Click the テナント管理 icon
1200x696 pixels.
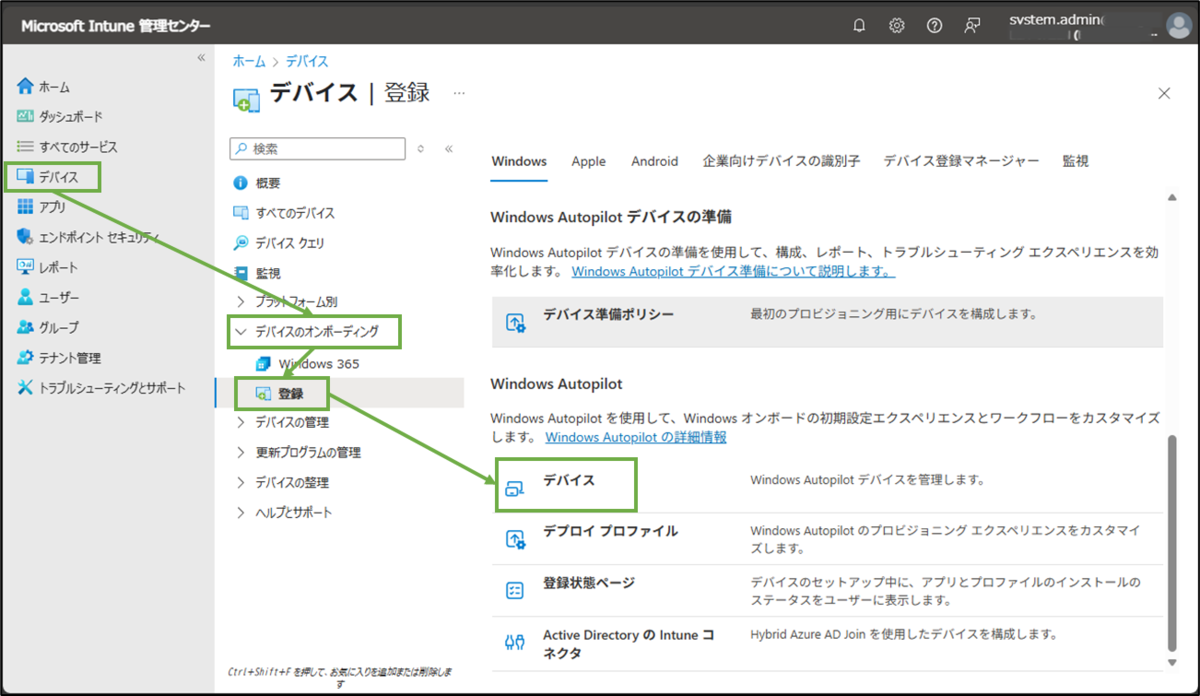26,357
